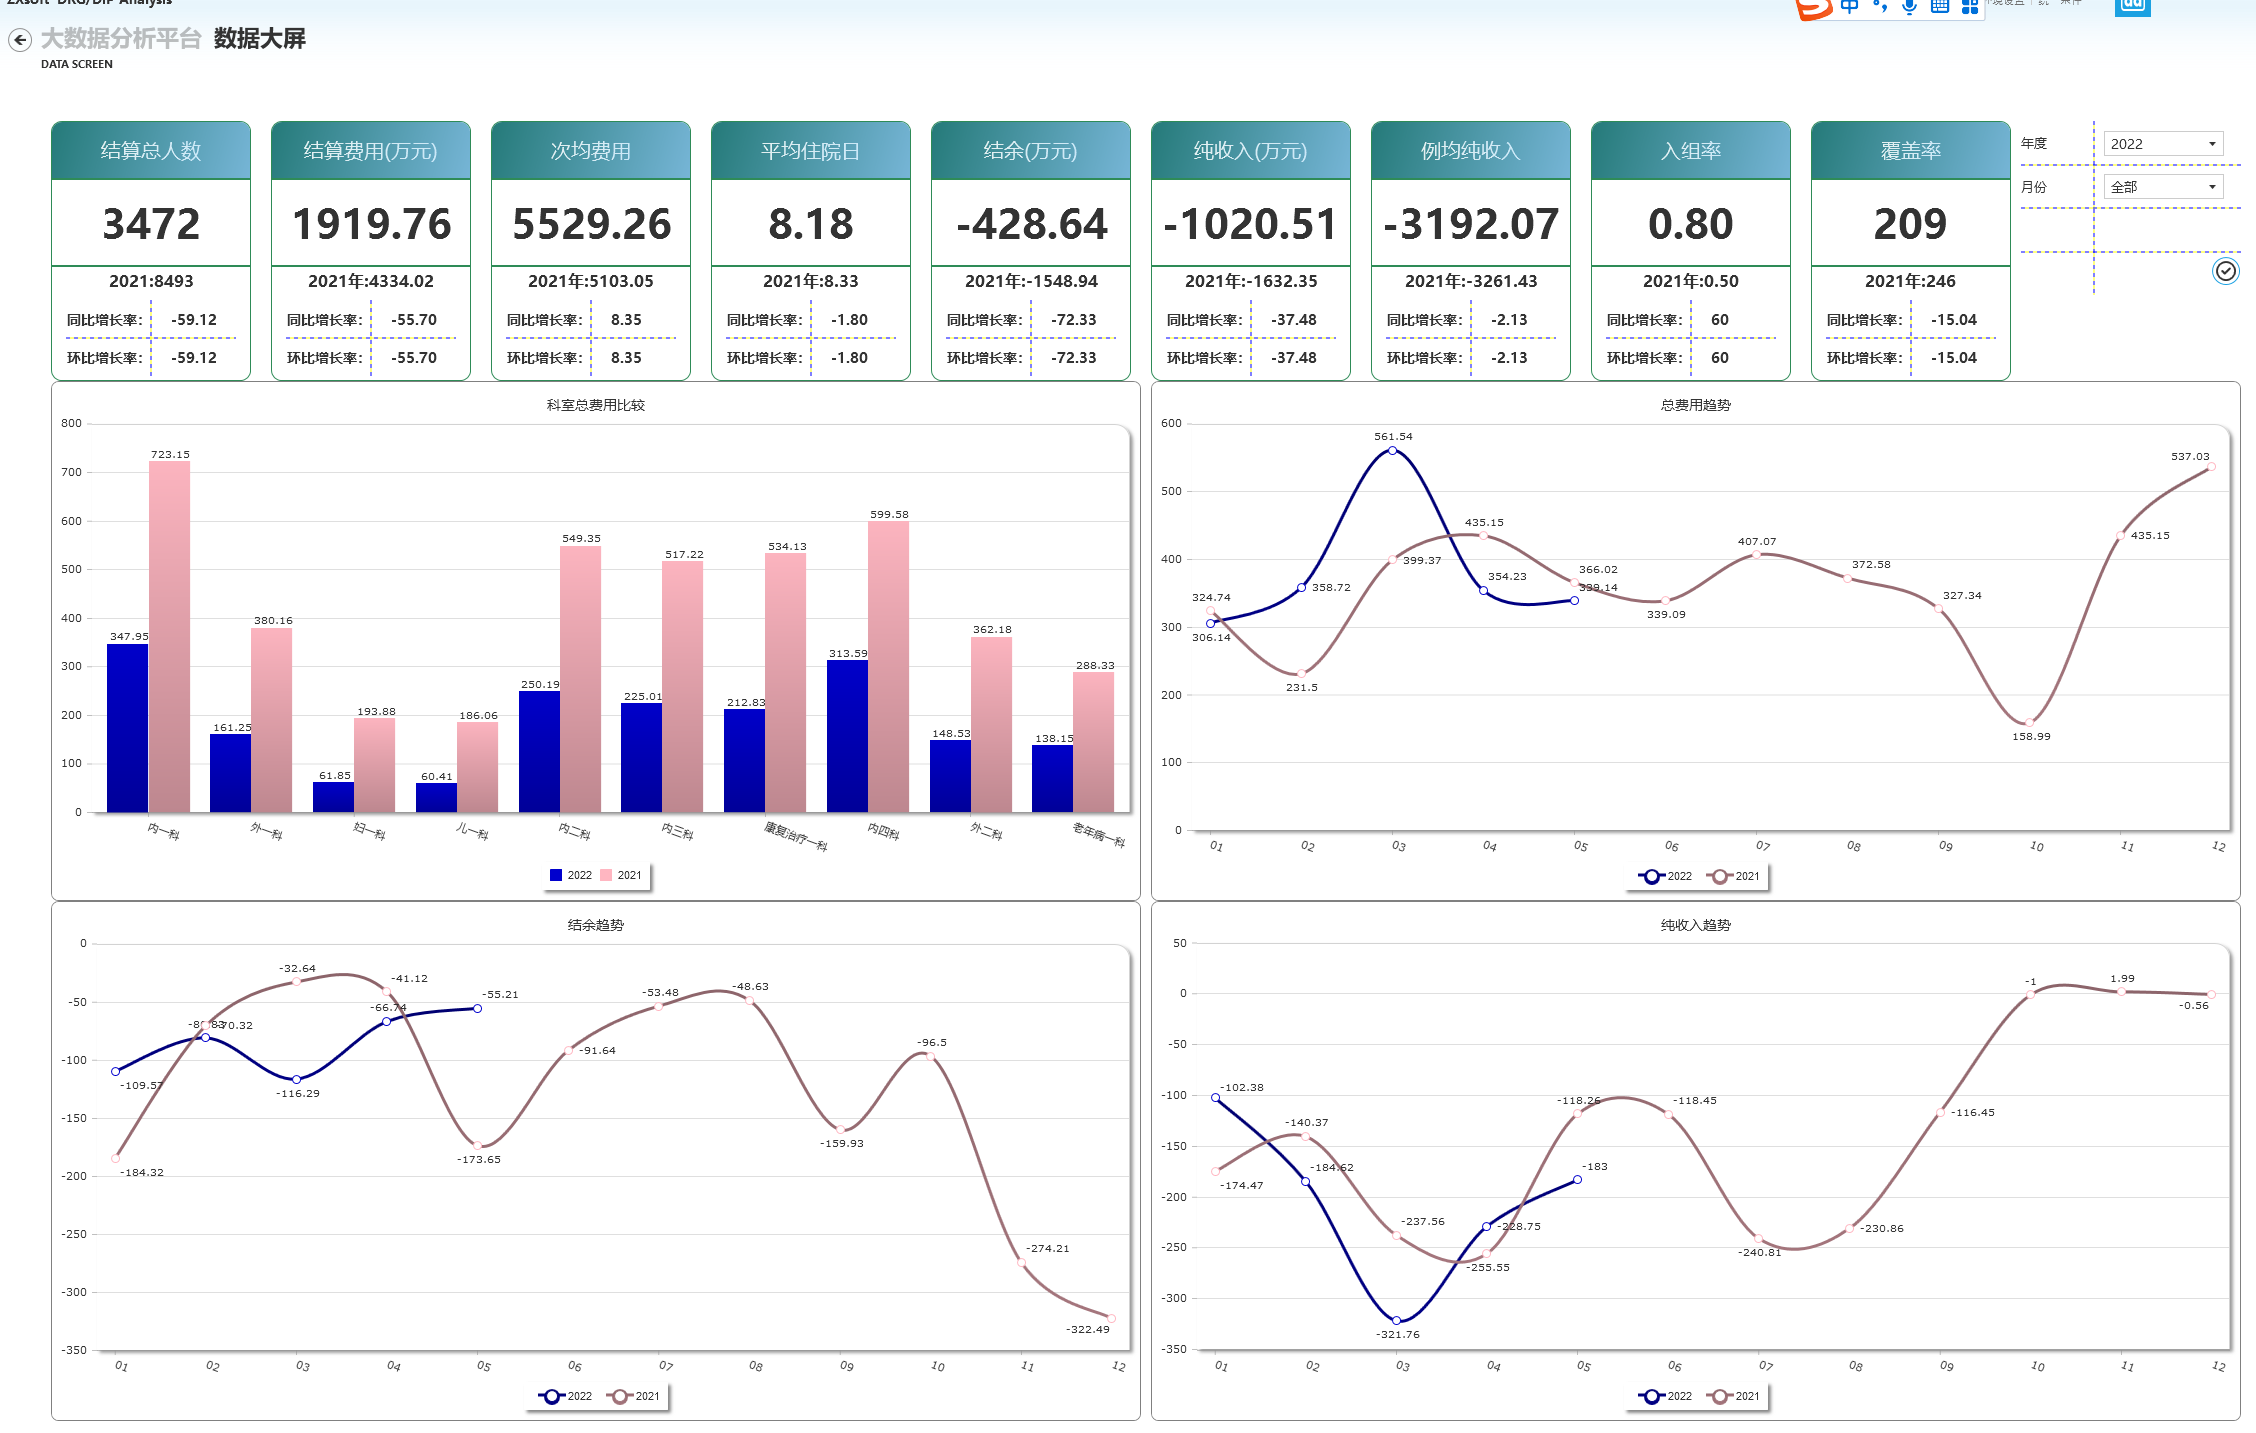Click the 结算总人数 card header
Viewport: 2256px width, 1433px height.
point(151,151)
